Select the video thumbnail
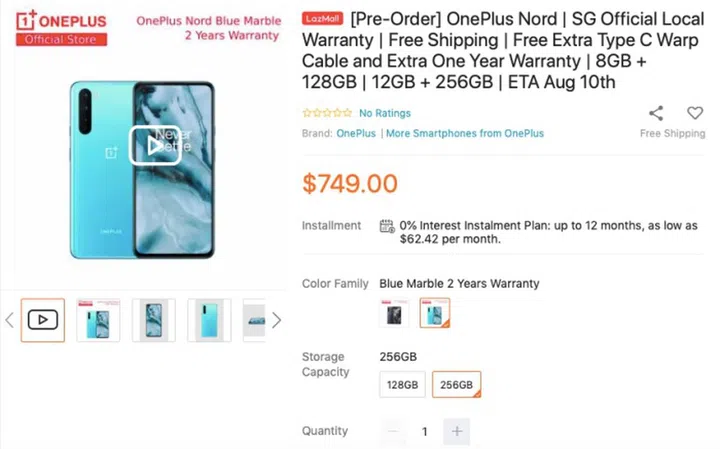Image resolution: width=720 pixels, height=449 pixels. point(43,320)
